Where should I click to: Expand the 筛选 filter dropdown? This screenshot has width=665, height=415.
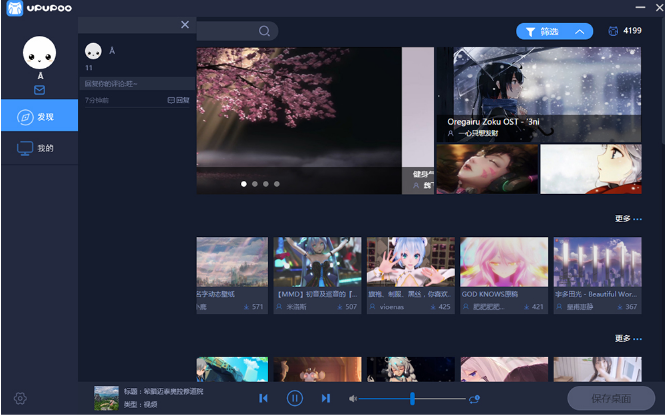click(x=554, y=31)
